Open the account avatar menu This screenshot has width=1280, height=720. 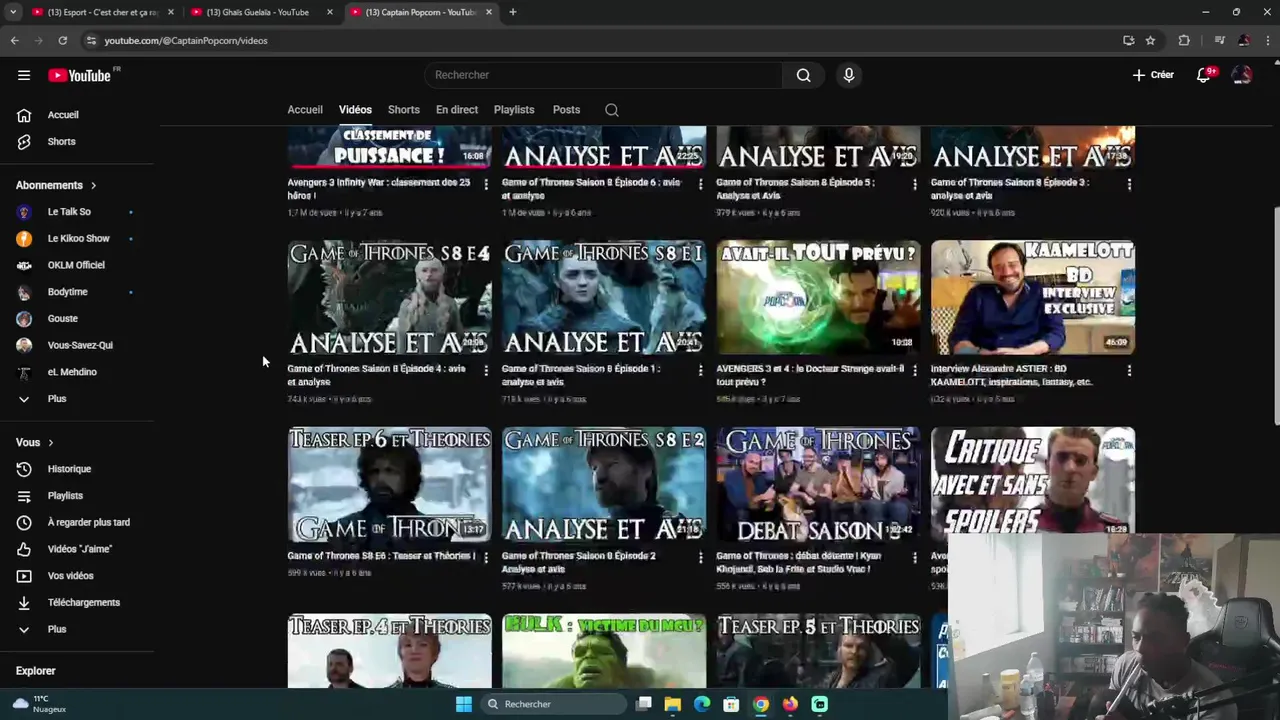[x=1242, y=75]
